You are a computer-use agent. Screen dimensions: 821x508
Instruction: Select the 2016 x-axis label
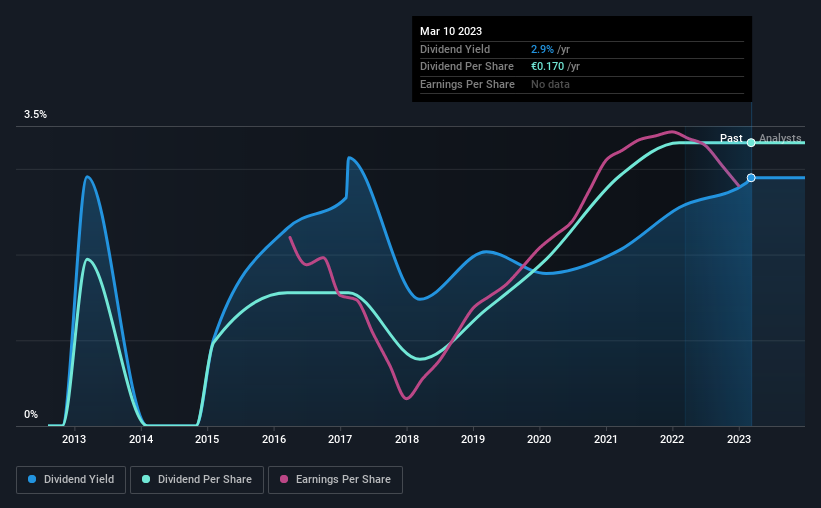pos(274,439)
